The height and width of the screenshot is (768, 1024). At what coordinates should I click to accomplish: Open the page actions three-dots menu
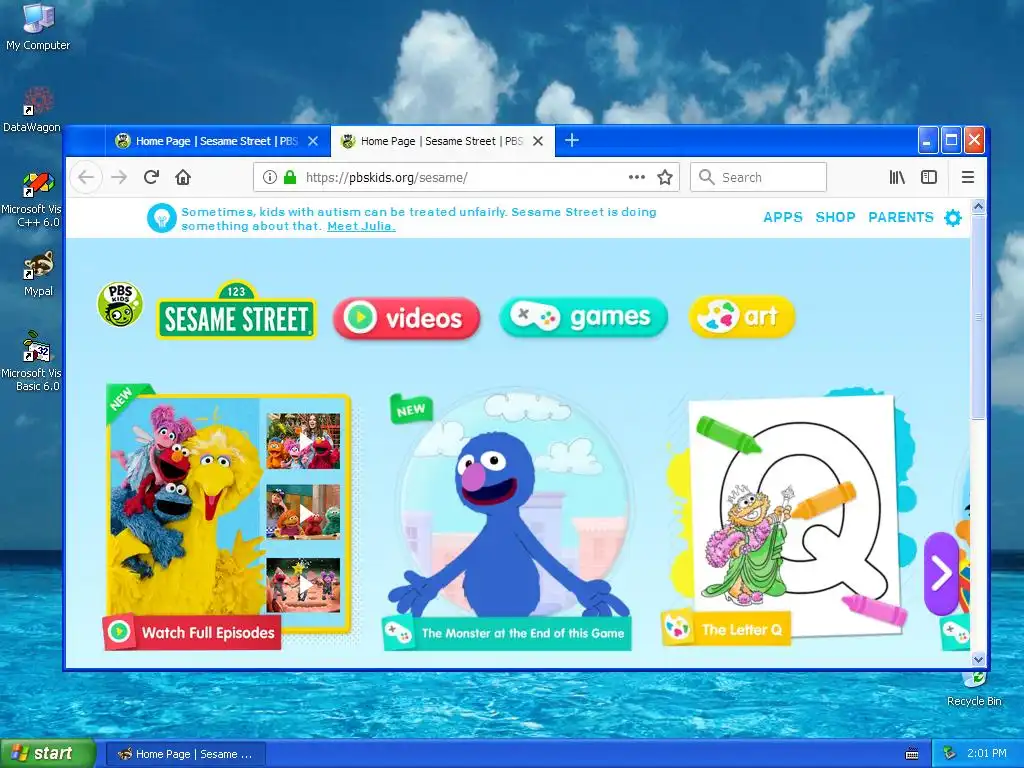[x=637, y=177]
